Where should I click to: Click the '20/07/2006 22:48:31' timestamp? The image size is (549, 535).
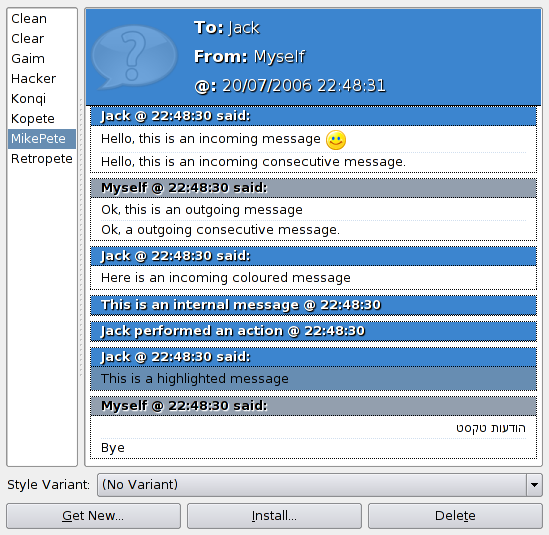(304, 86)
